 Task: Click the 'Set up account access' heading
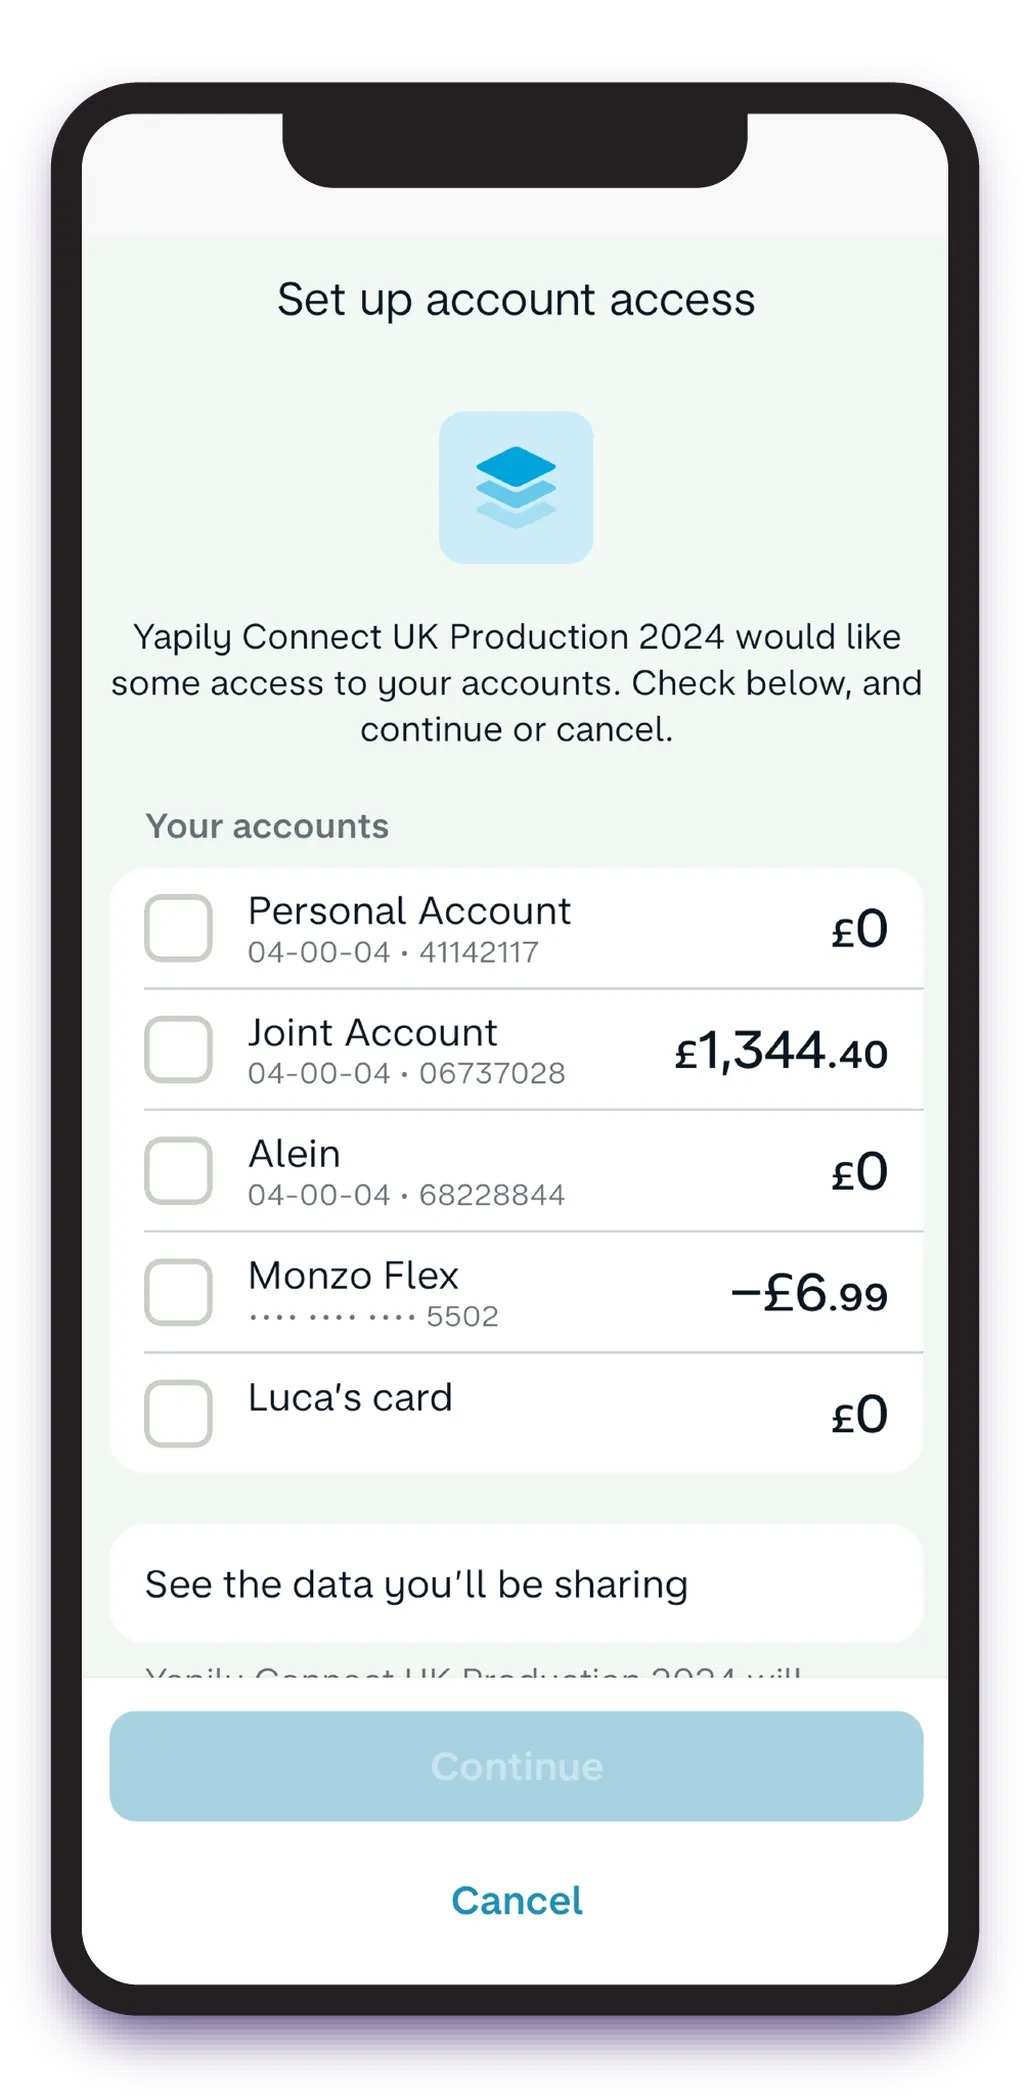click(516, 300)
